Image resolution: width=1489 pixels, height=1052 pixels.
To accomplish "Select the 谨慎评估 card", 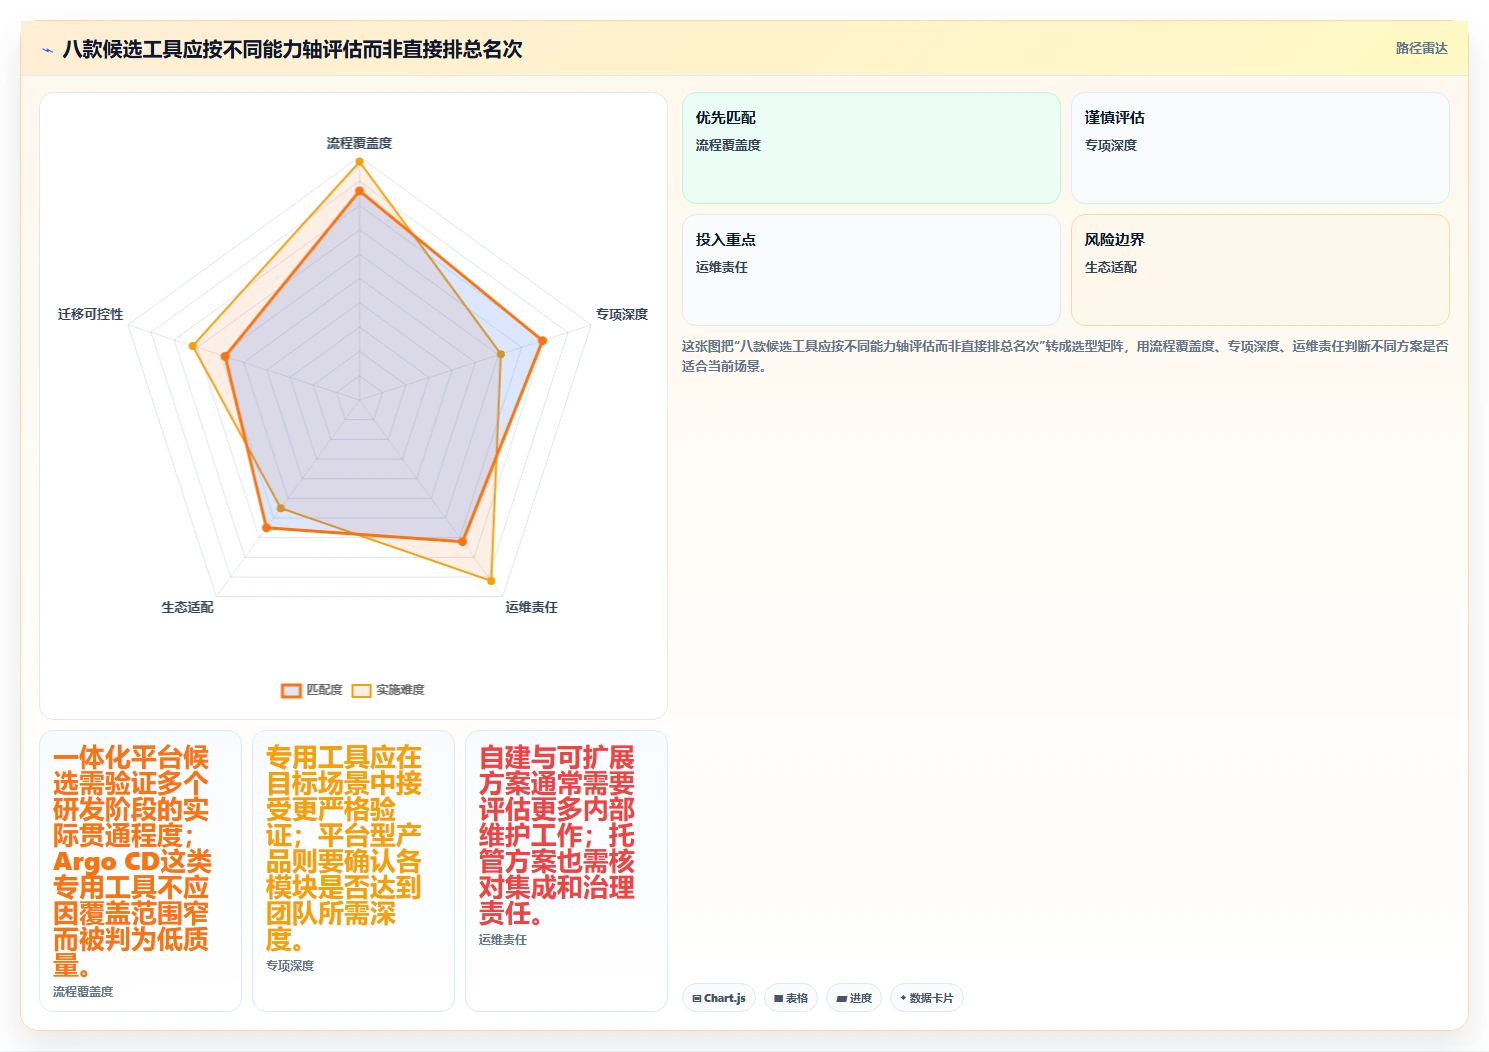I will (1260, 148).
